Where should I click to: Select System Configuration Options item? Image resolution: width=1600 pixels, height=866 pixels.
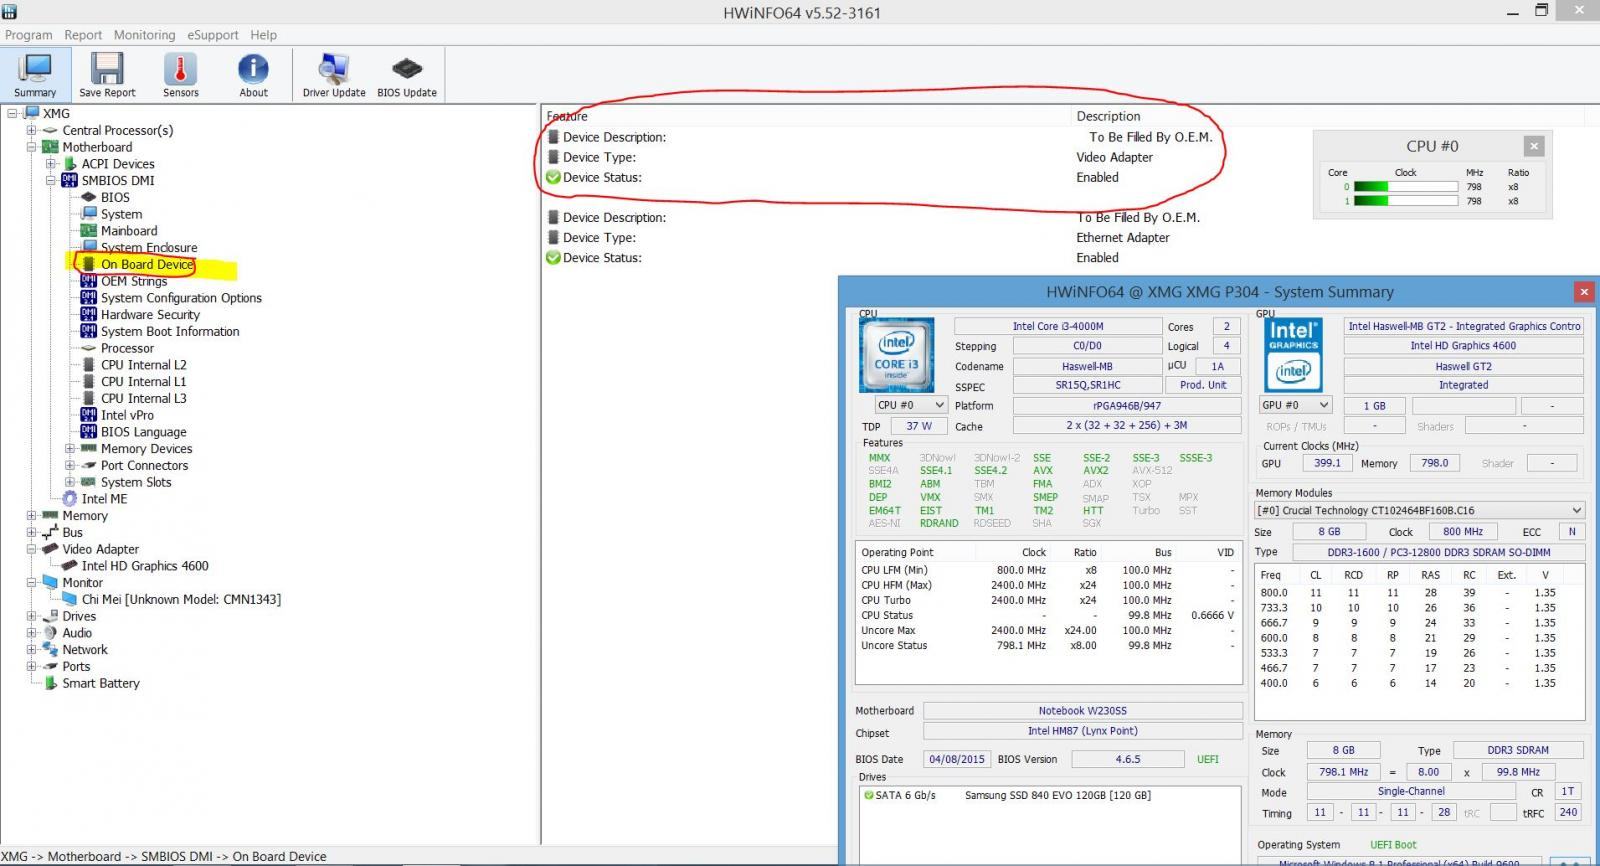[x=181, y=298]
